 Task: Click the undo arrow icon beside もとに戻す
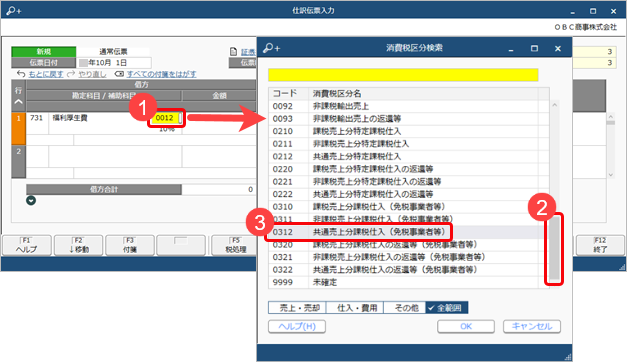tap(21, 74)
